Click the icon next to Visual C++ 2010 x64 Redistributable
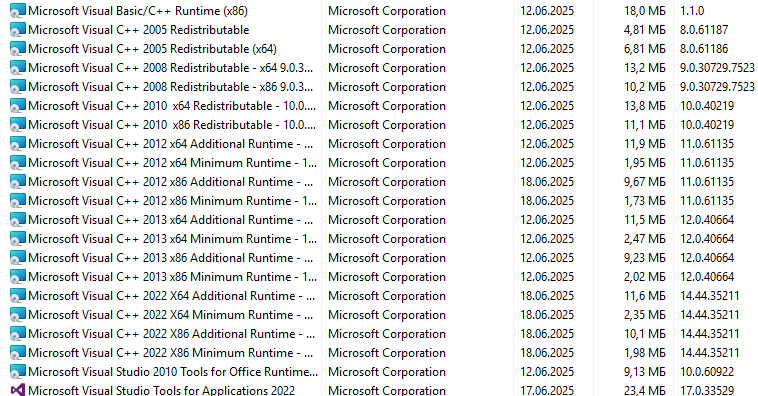The height and width of the screenshot is (396, 758). click(17, 106)
